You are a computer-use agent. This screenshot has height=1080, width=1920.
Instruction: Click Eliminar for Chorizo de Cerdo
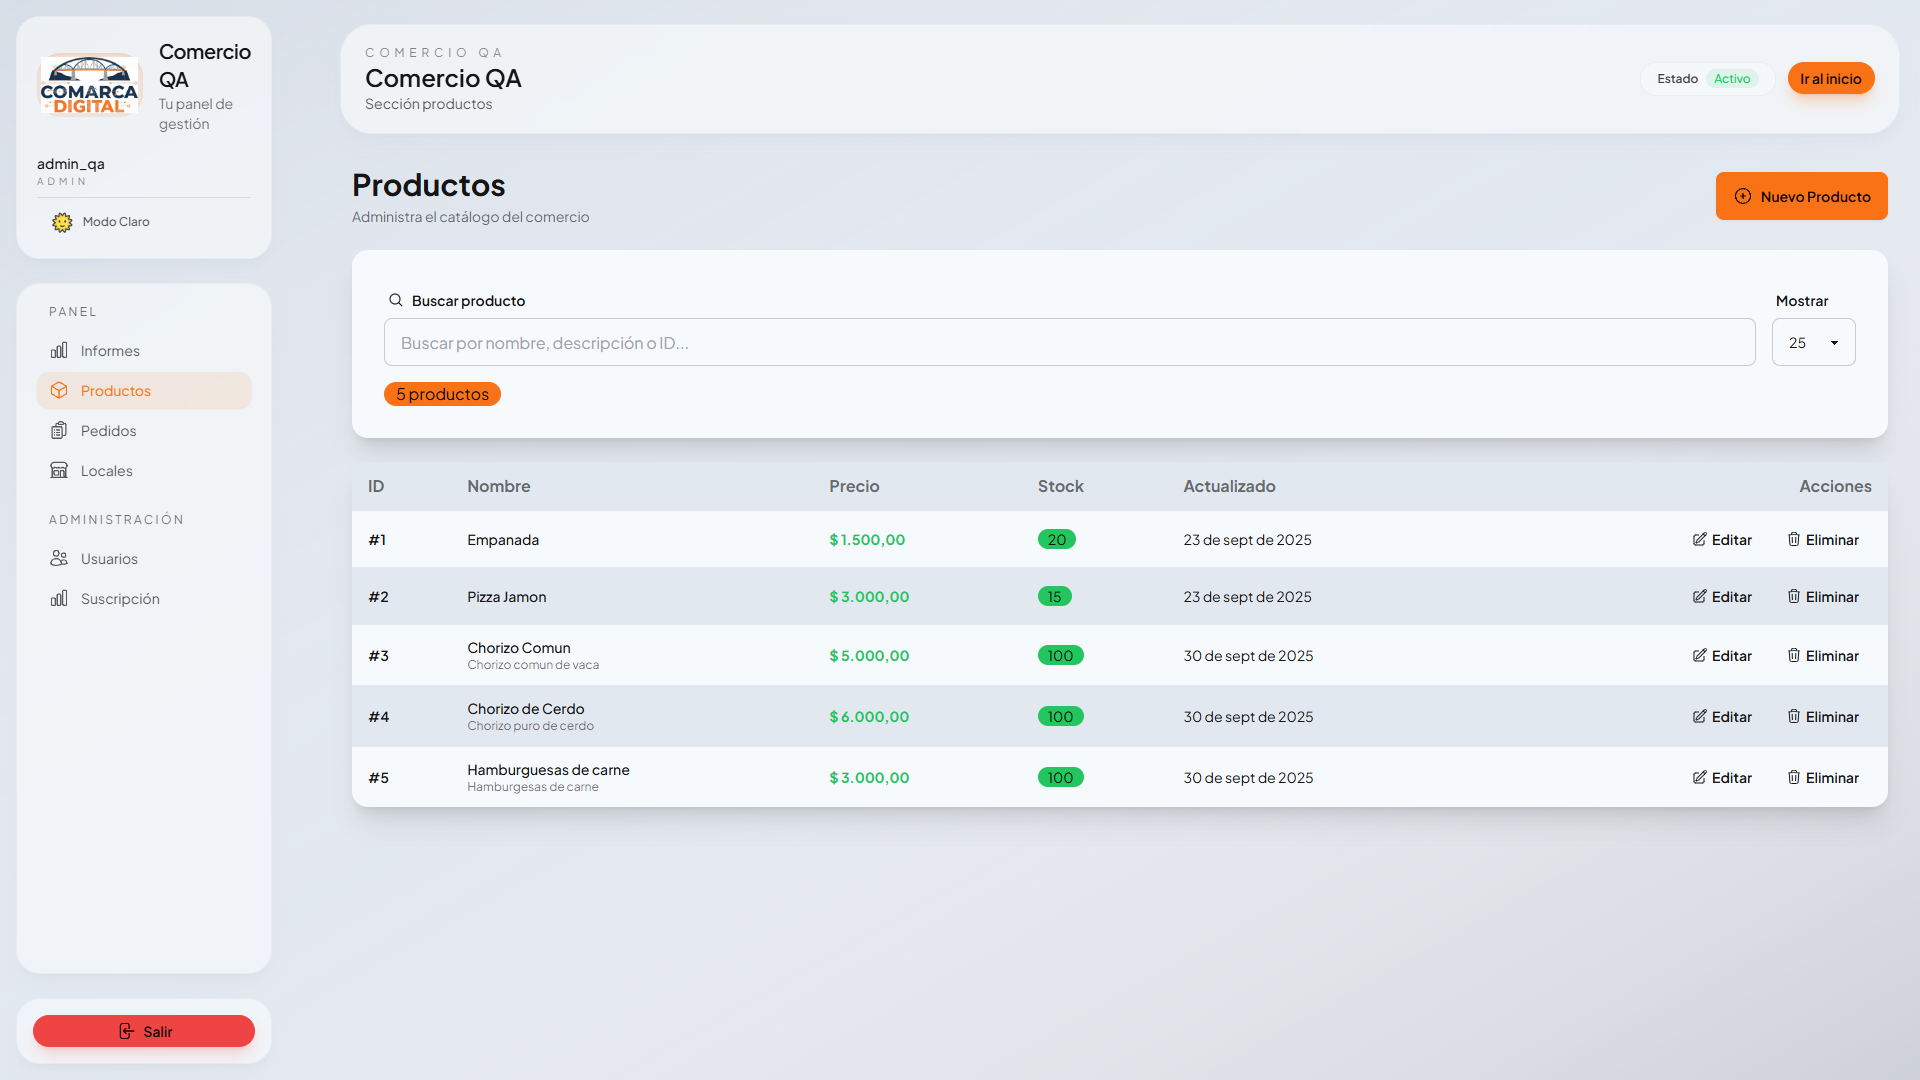[1823, 717]
